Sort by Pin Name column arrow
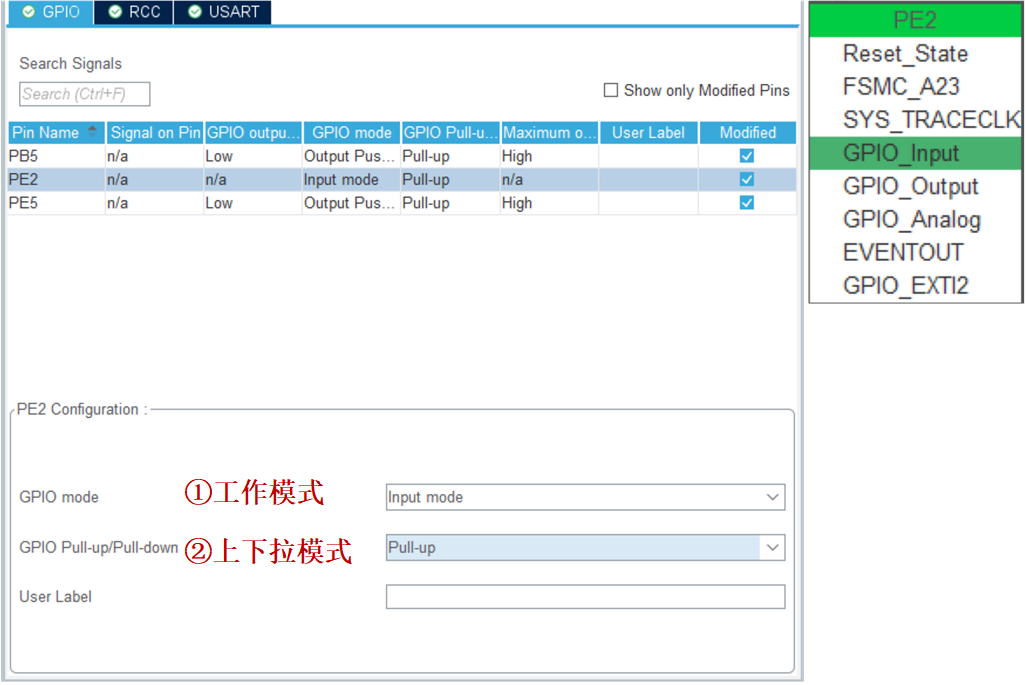 click(93, 132)
